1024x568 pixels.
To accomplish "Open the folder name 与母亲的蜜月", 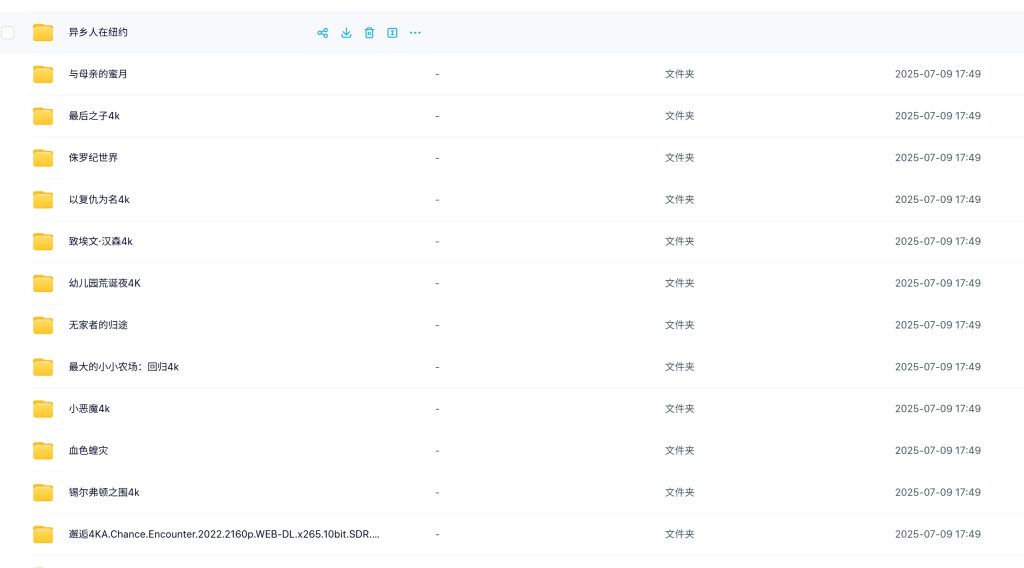I will pos(98,74).
